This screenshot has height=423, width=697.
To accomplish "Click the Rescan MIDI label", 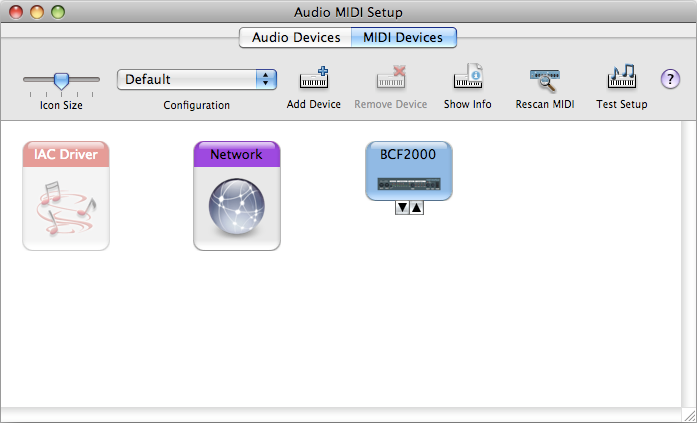I will tap(545, 104).
